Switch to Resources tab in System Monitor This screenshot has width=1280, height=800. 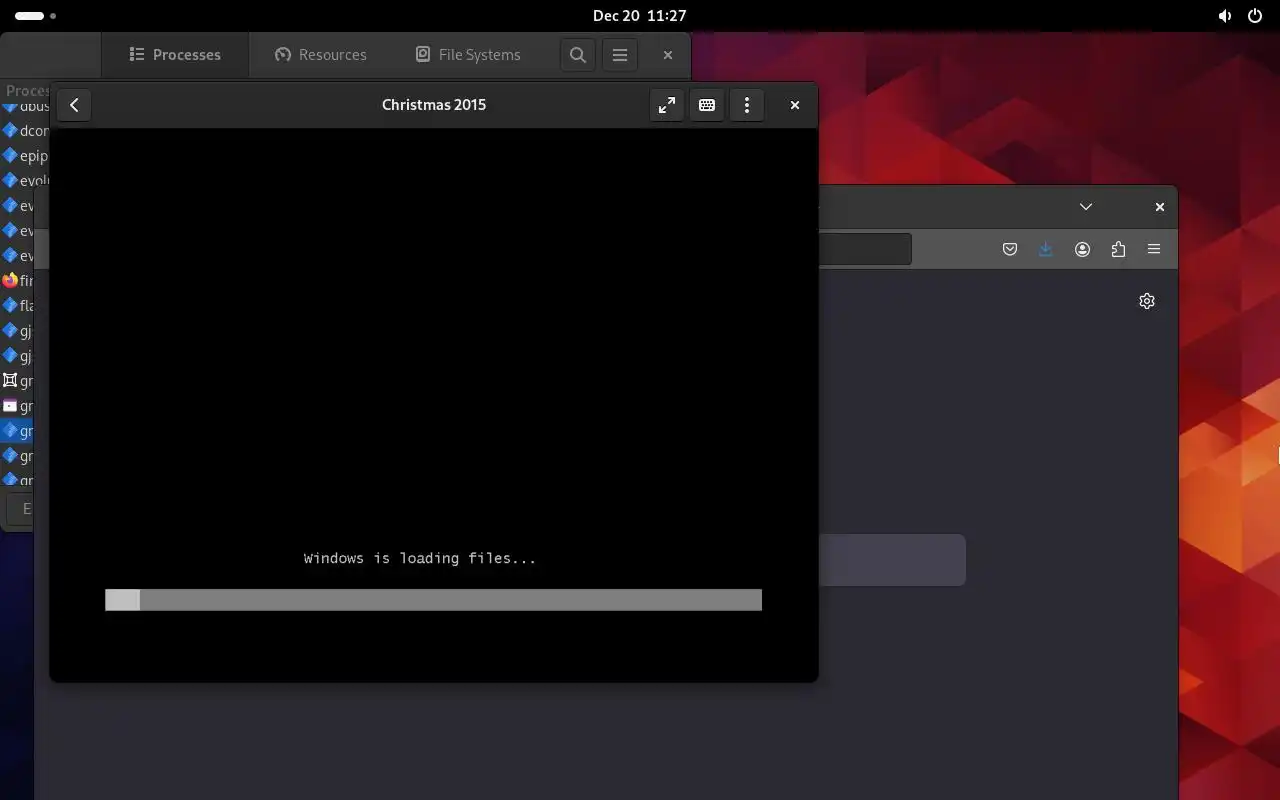[x=321, y=55]
